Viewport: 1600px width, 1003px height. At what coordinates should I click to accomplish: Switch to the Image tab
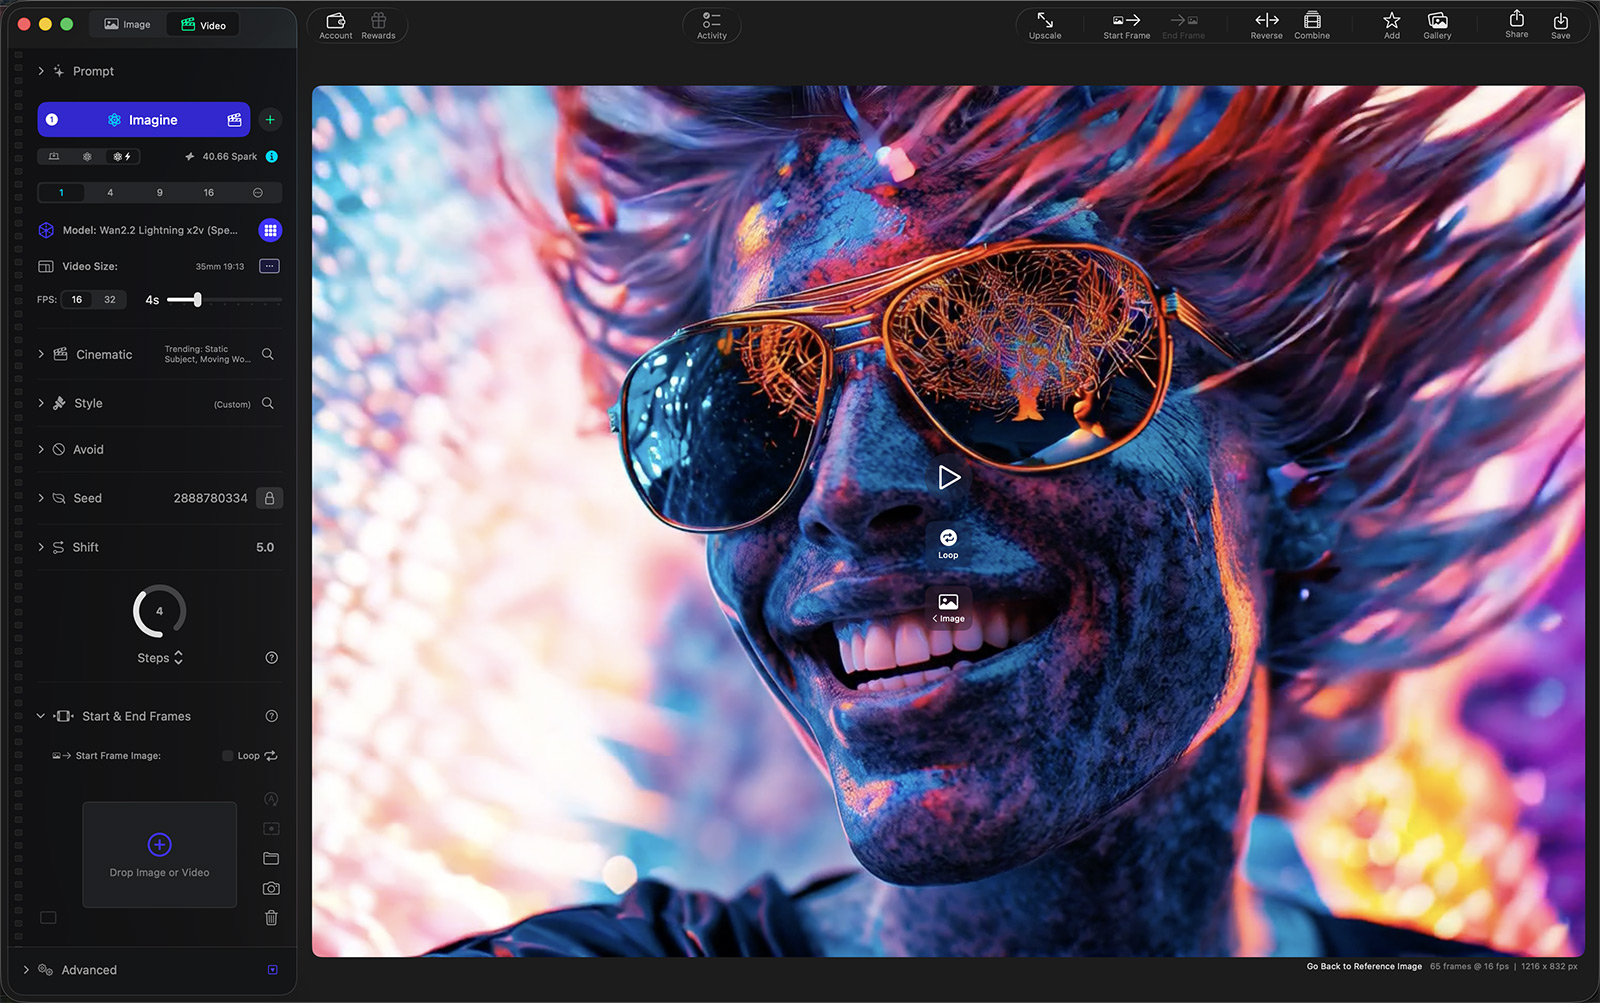[x=128, y=25]
